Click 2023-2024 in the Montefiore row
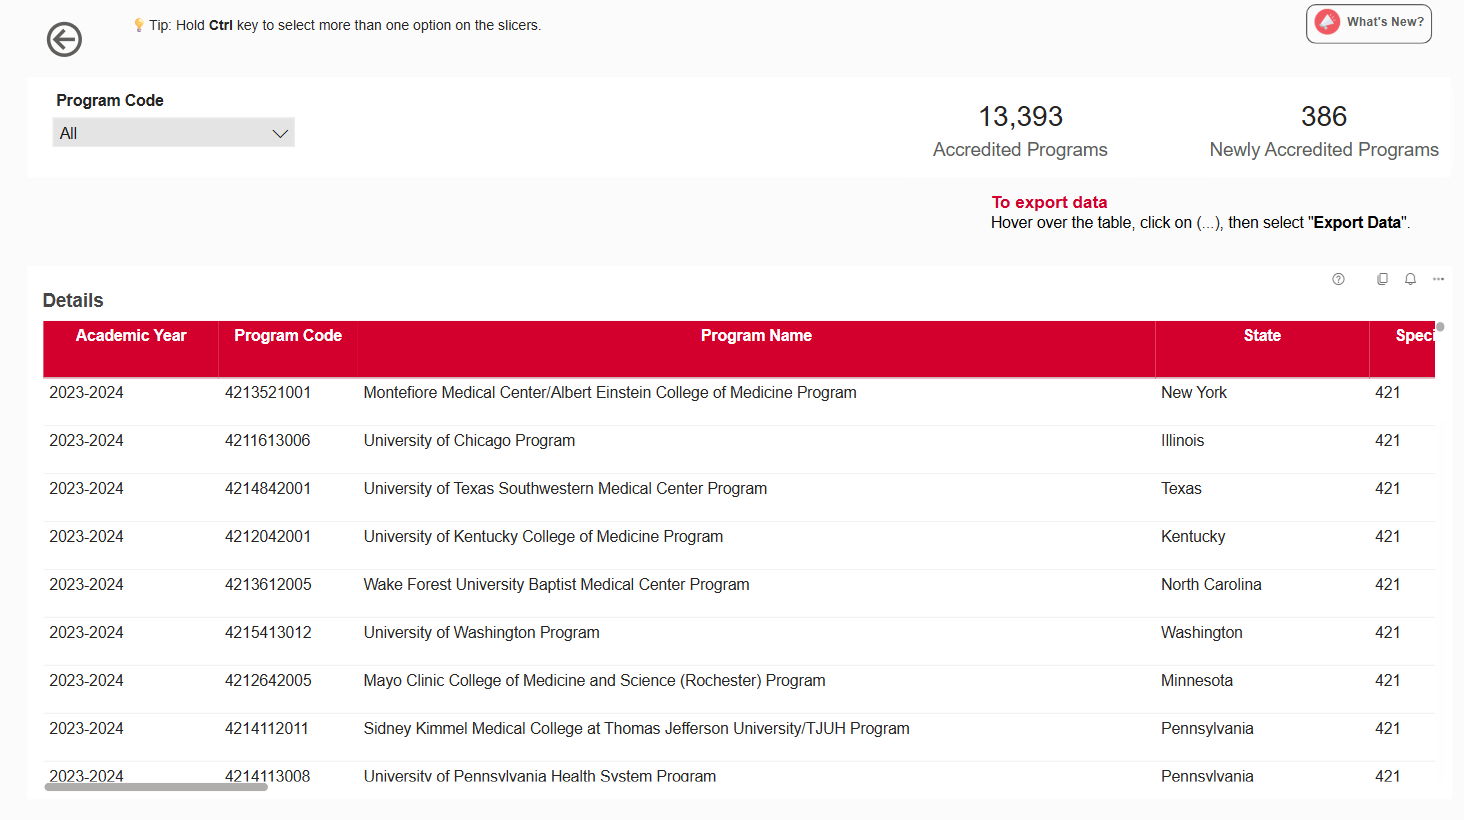Screen dimensions: 1464x820 (x=86, y=393)
